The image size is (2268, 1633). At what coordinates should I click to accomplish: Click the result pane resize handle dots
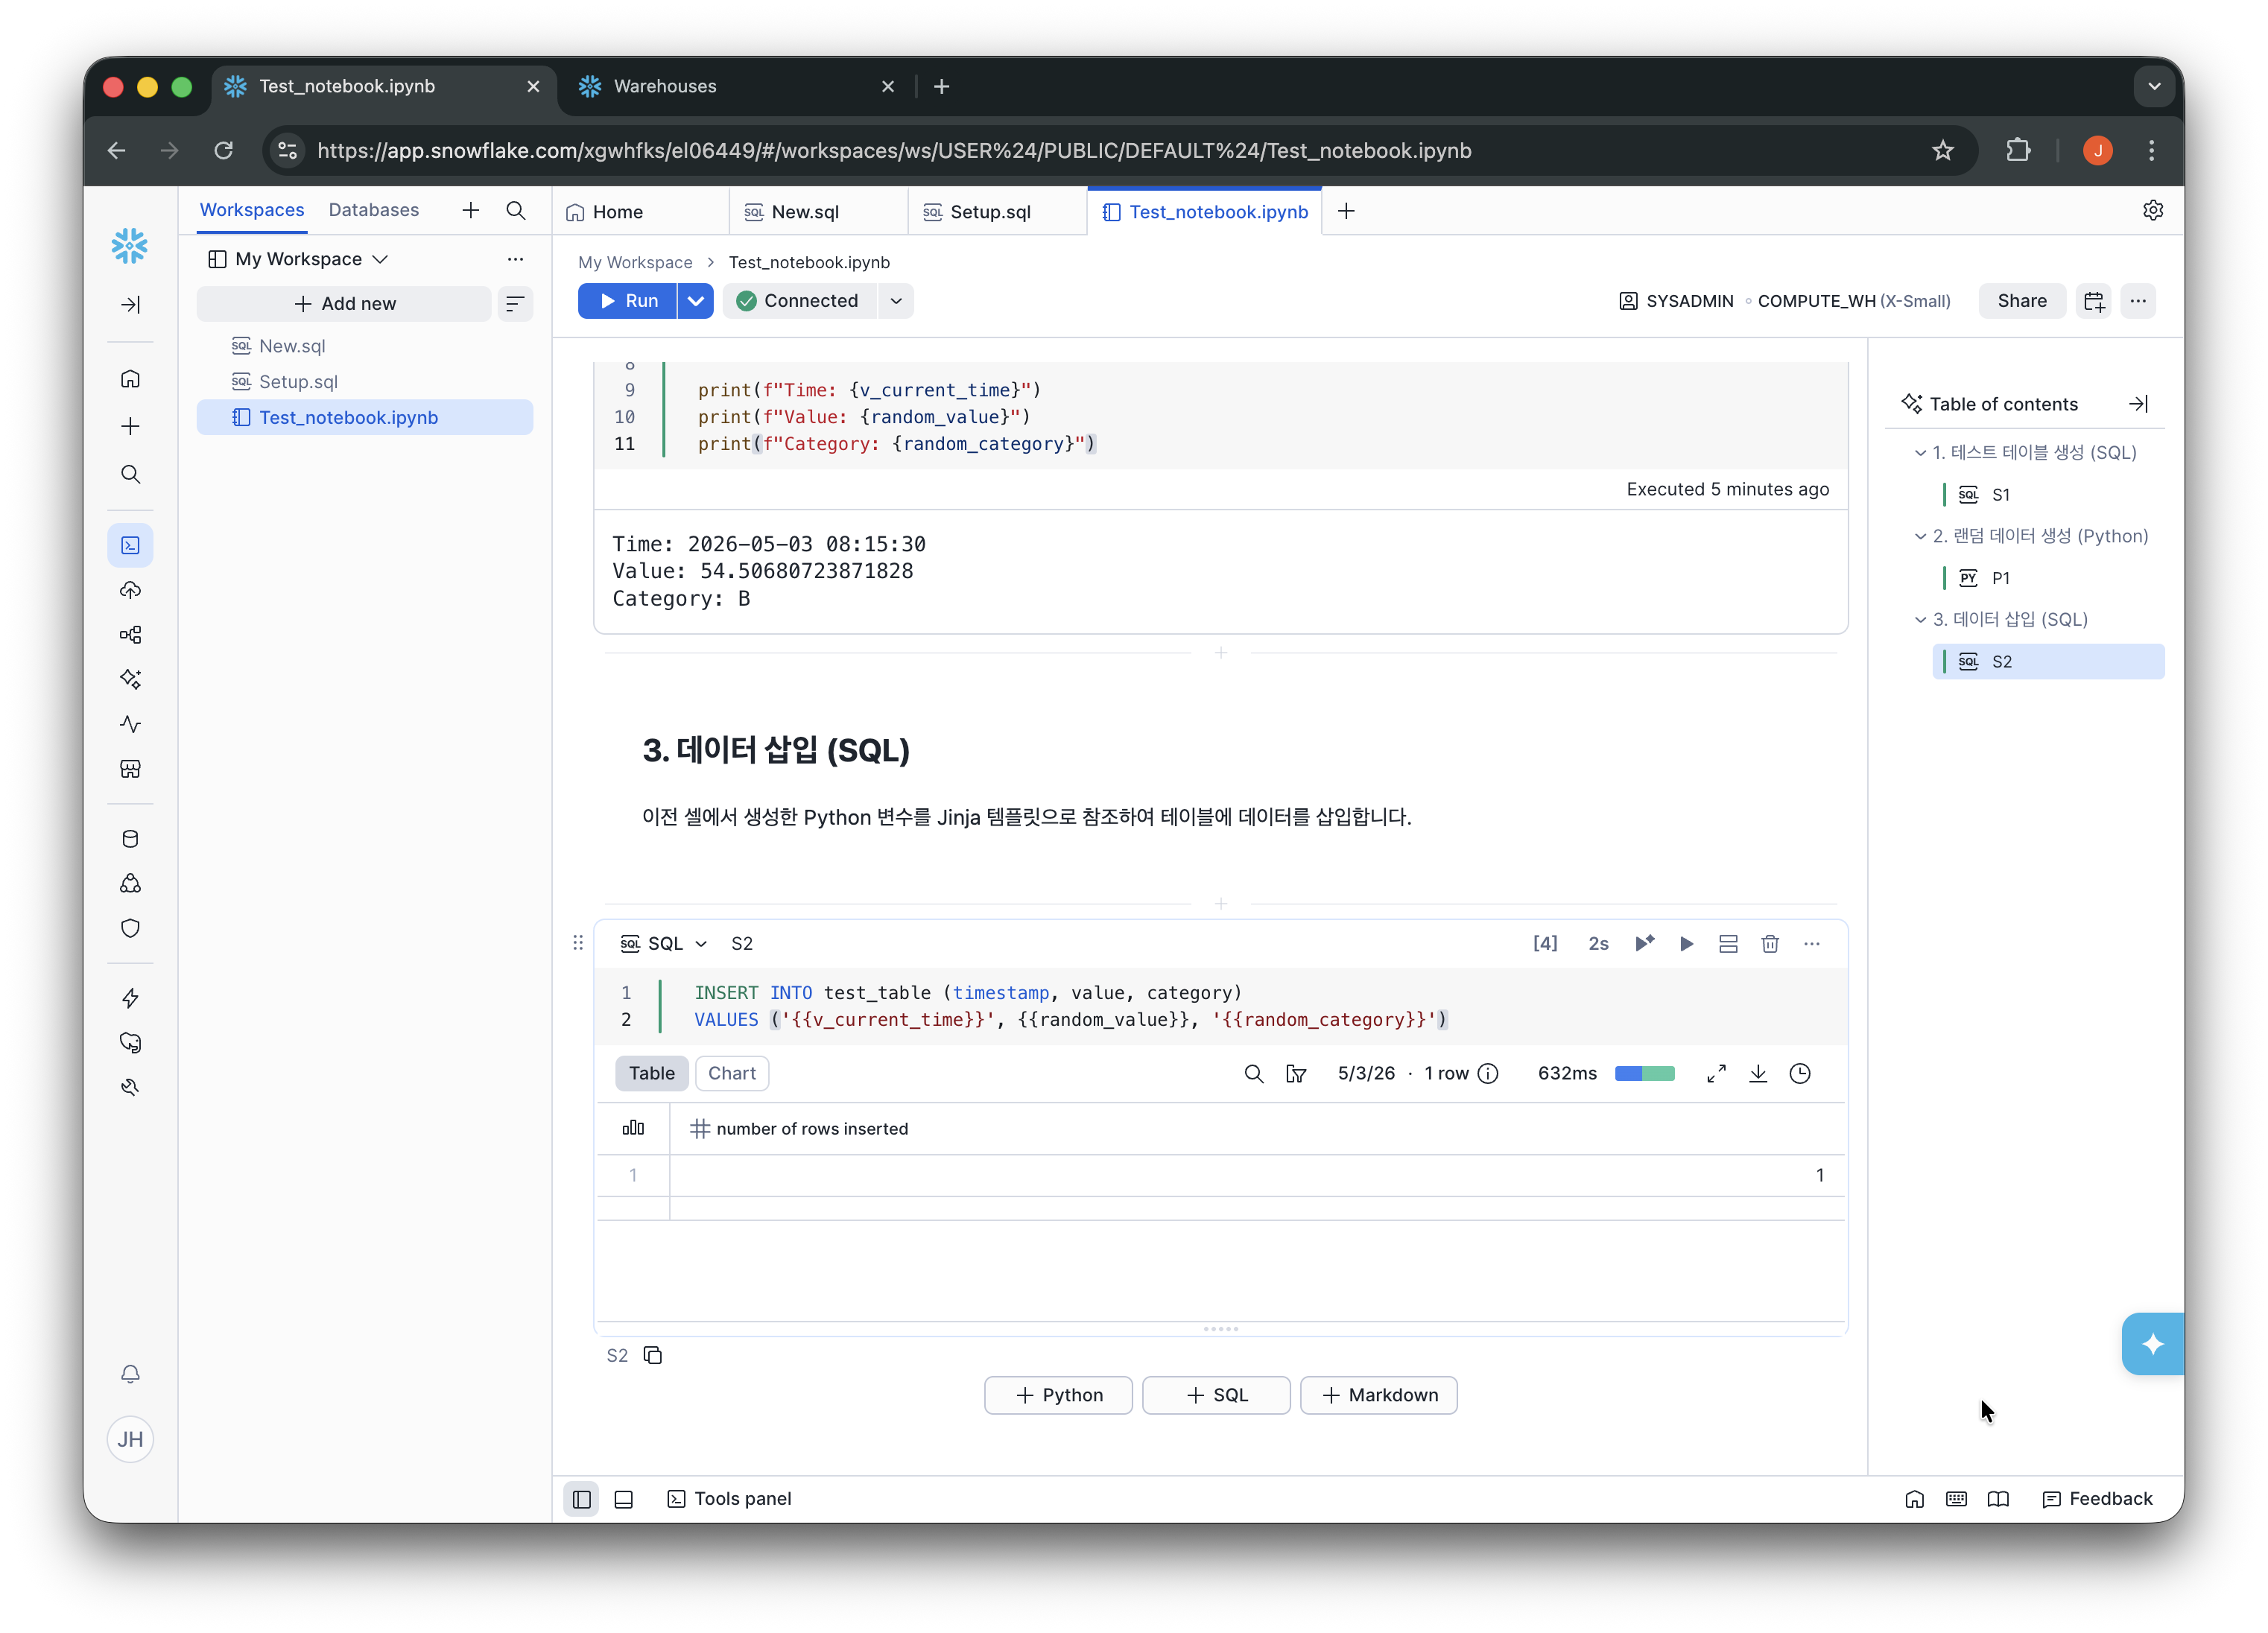1221,1329
